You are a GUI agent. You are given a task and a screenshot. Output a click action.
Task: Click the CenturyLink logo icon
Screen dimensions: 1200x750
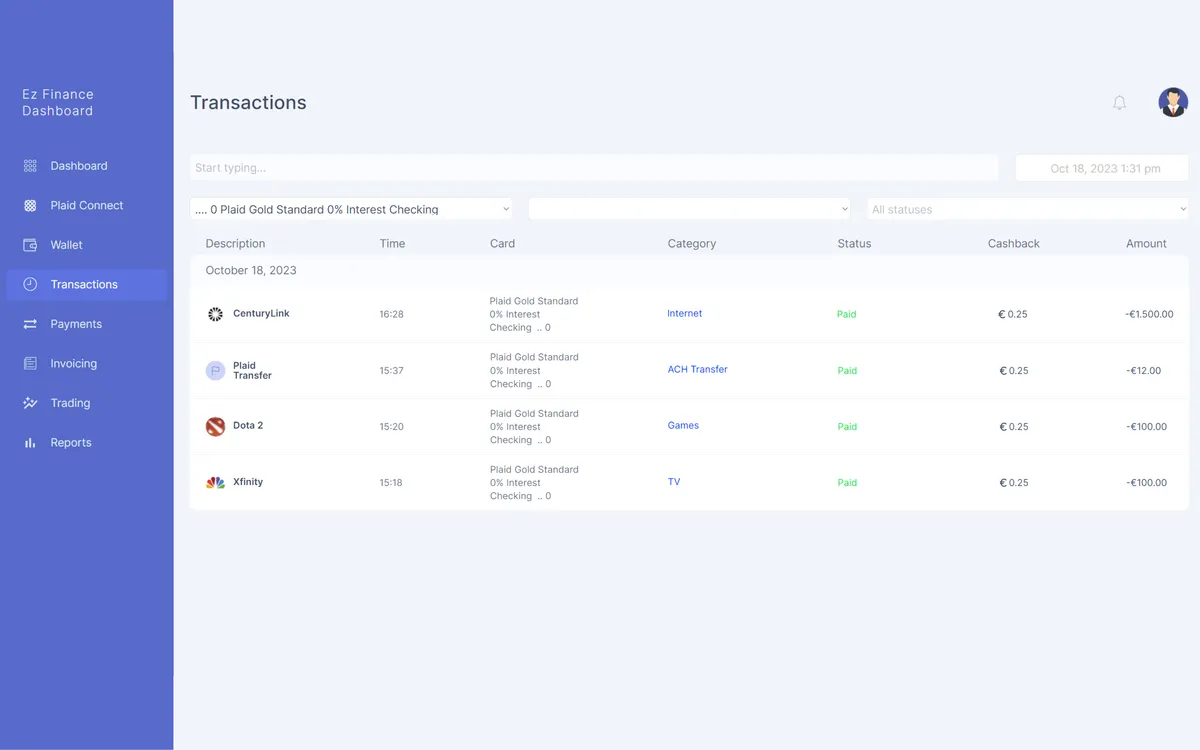[215, 314]
